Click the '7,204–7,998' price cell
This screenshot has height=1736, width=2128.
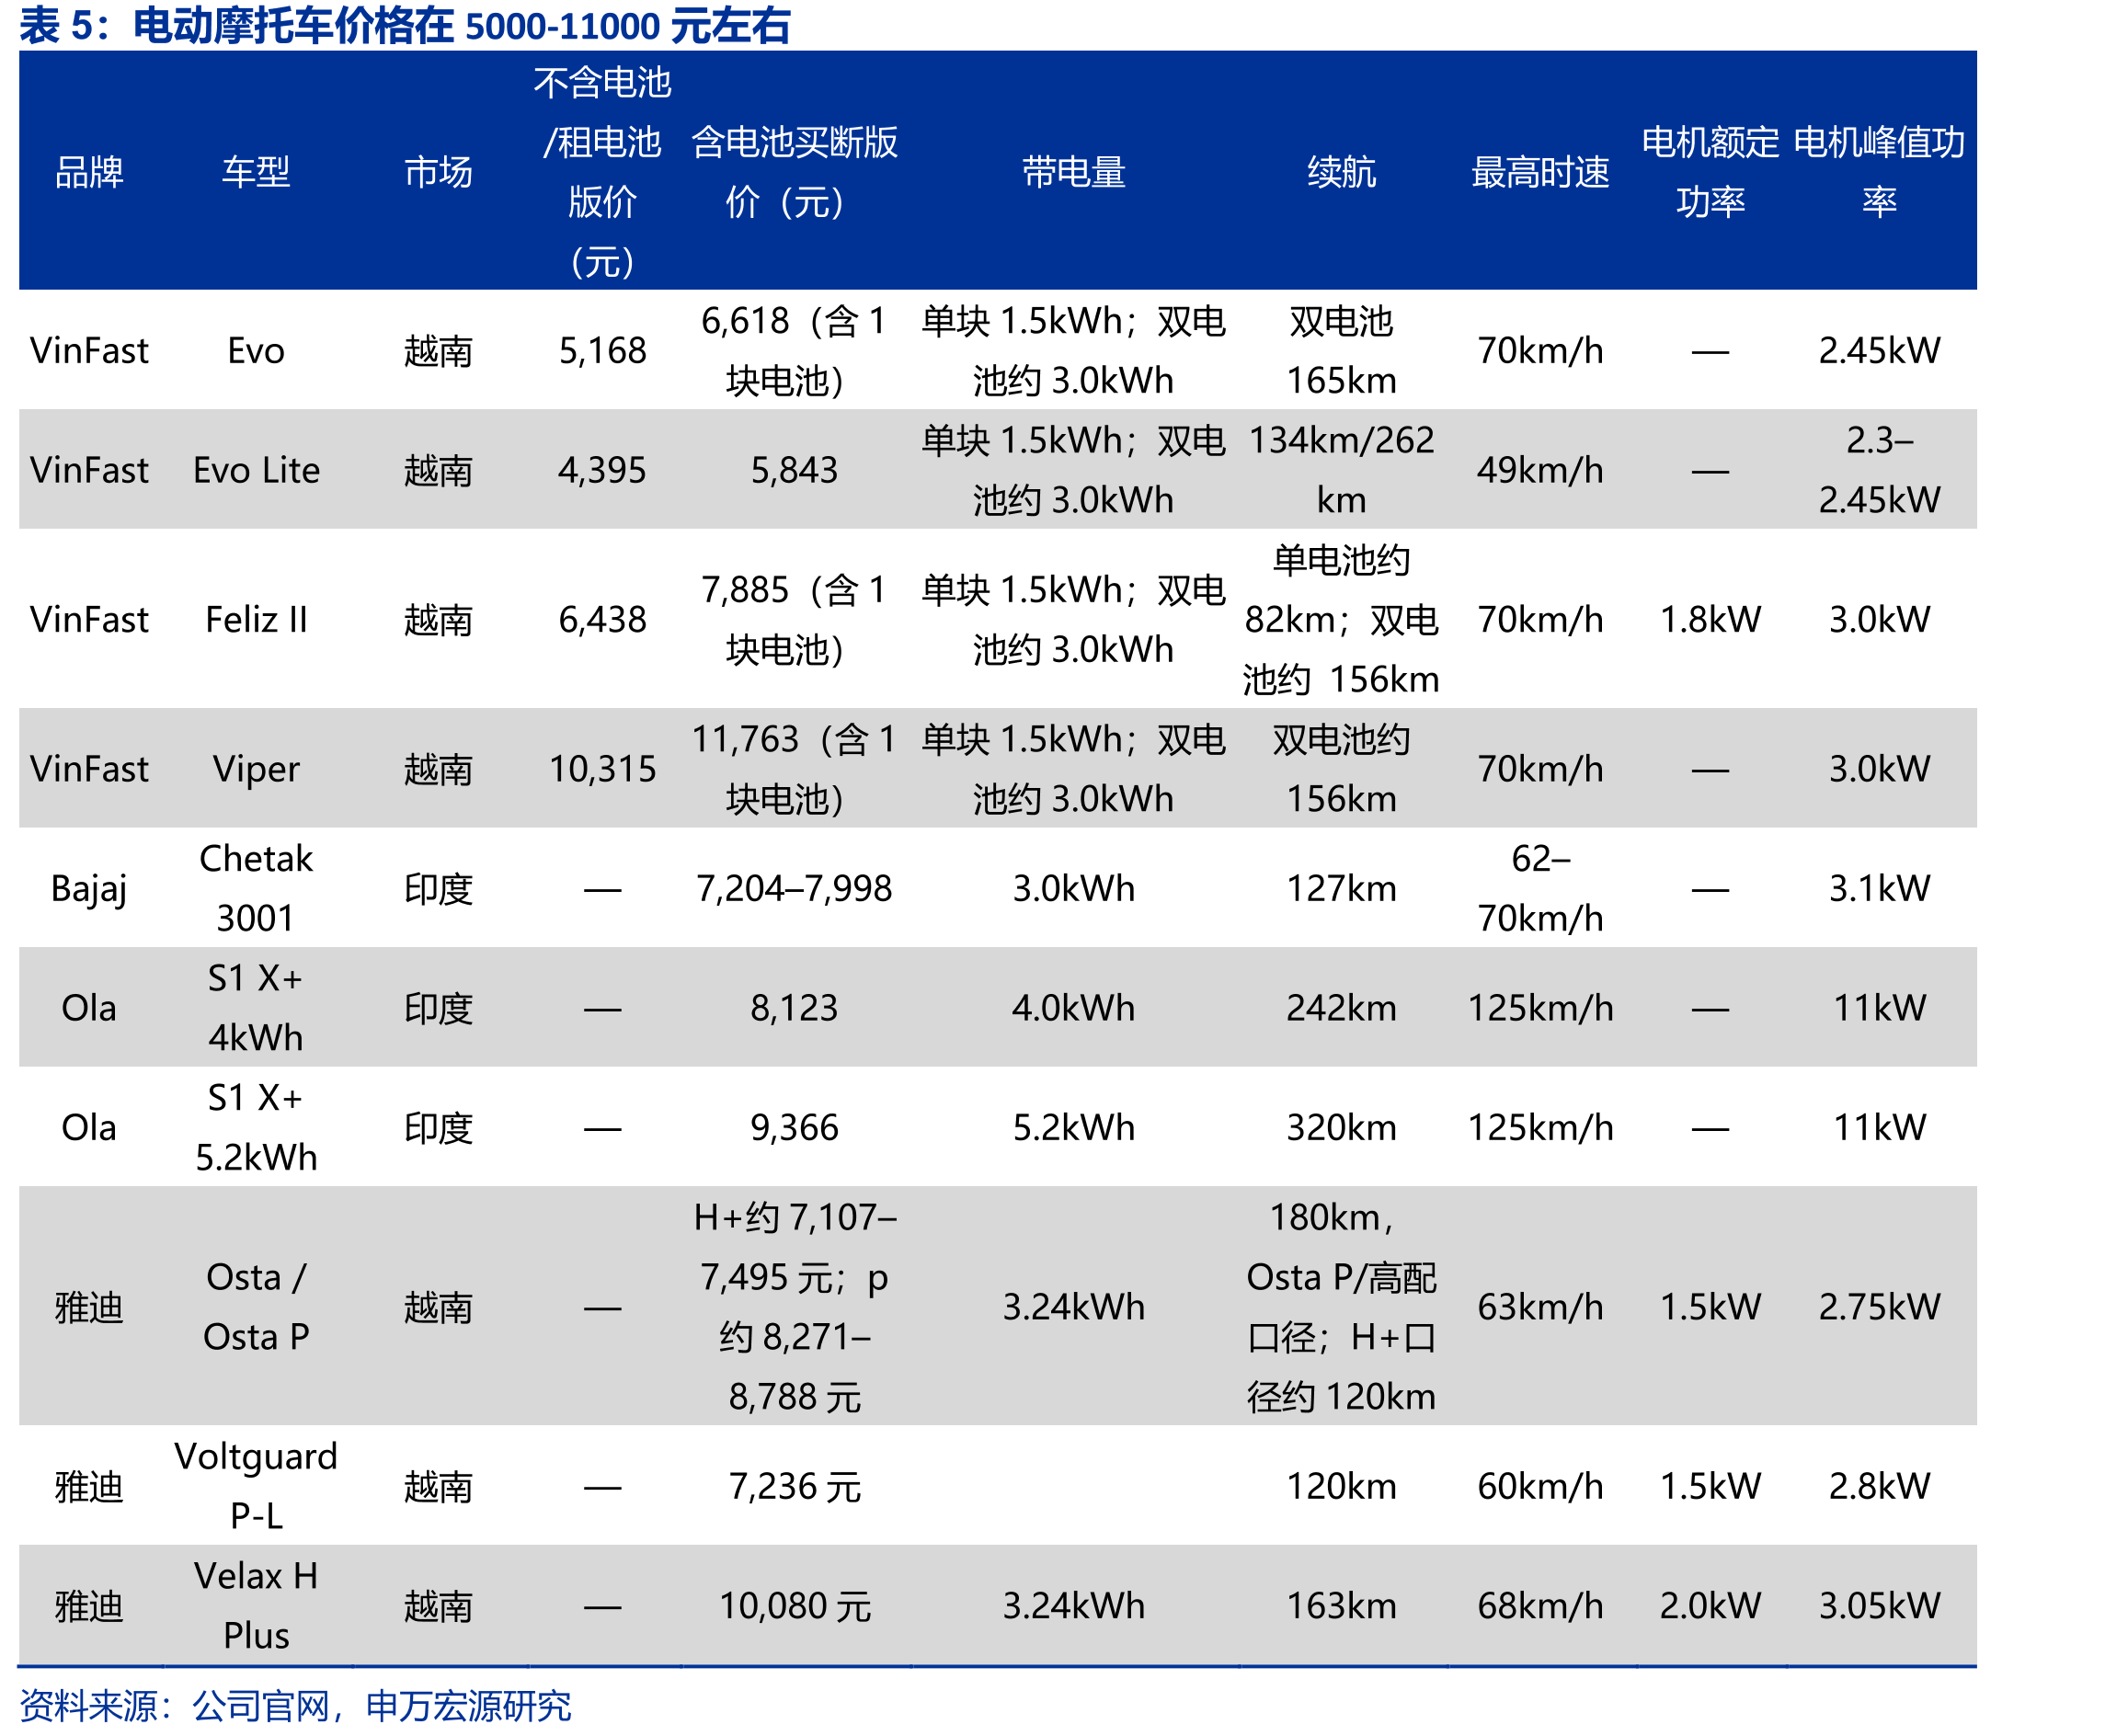coord(794,889)
